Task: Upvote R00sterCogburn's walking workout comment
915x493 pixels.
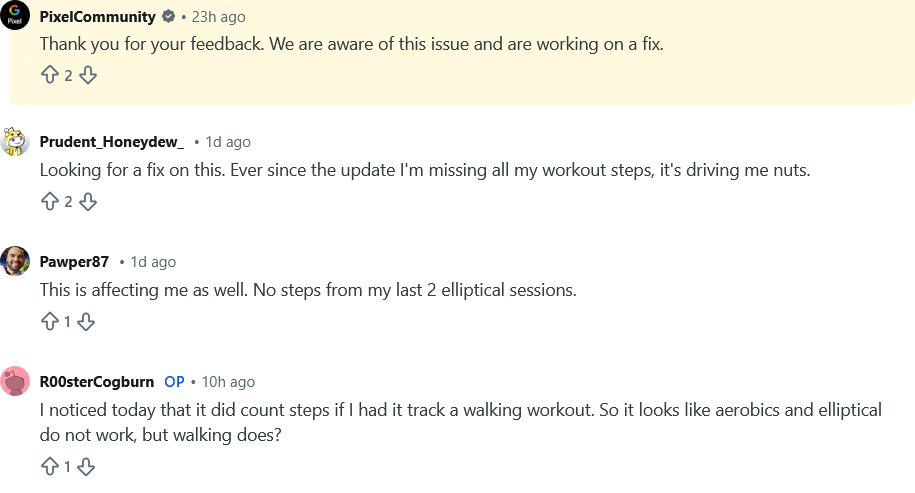Action: [49, 467]
